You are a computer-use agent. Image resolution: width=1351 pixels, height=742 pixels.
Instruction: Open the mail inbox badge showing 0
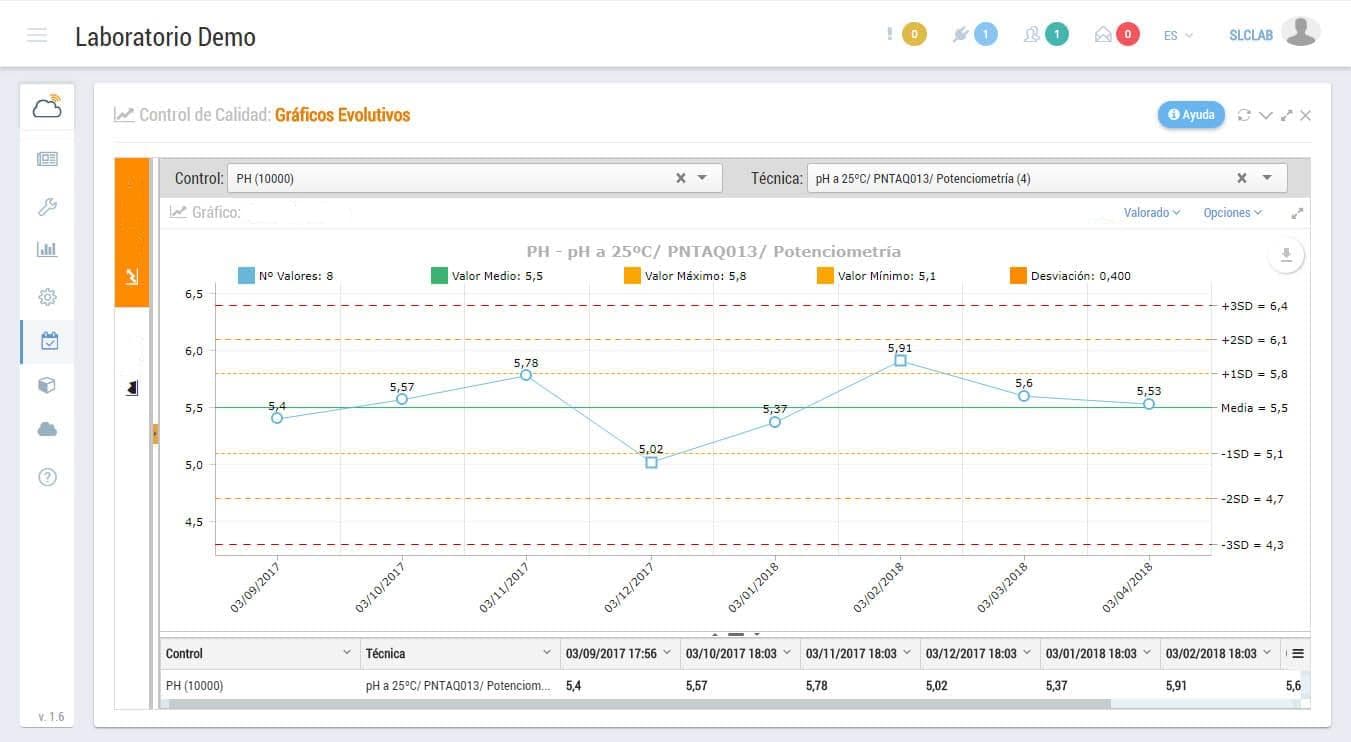1127,35
